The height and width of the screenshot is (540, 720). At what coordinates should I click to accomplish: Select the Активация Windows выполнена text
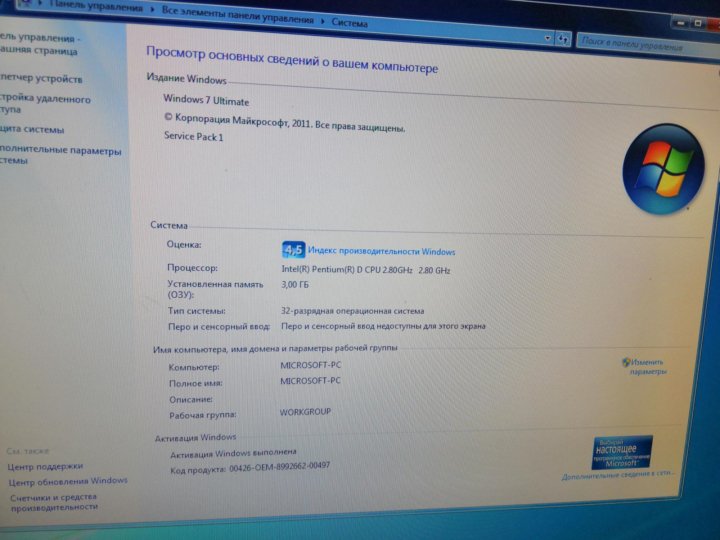click(x=233, y=453)
